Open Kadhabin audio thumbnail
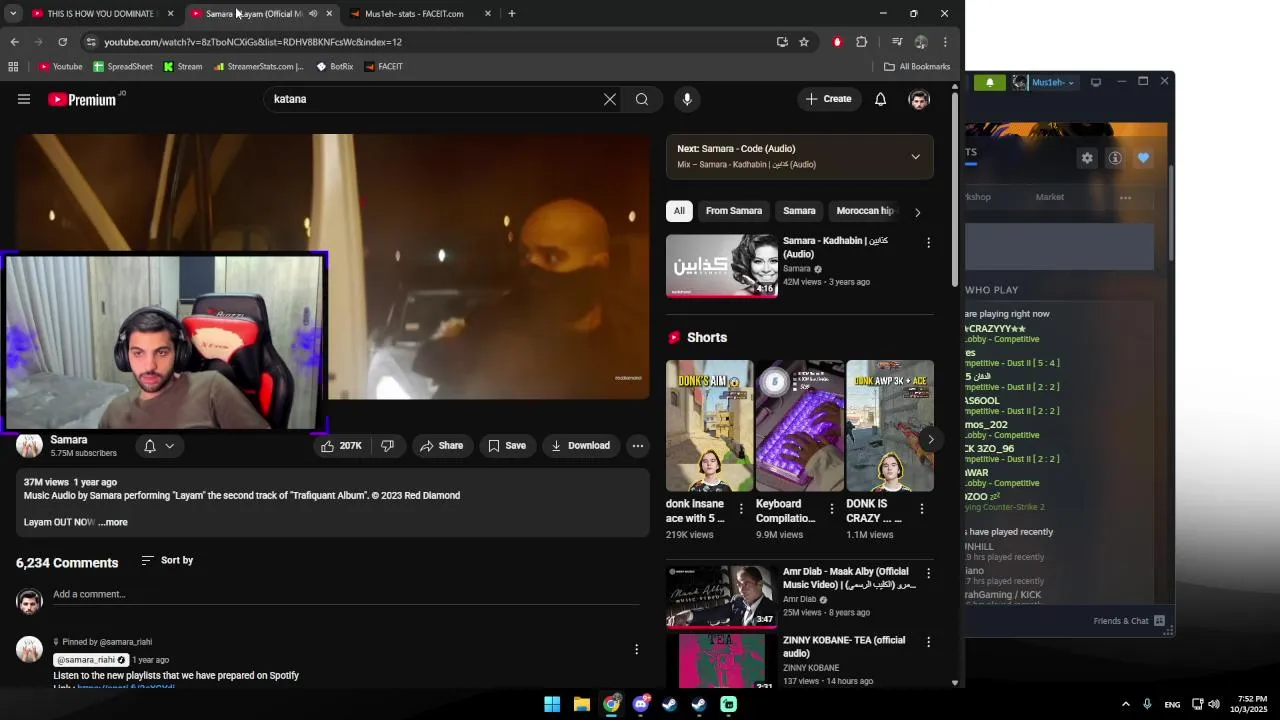 click(x=722, y=266)
